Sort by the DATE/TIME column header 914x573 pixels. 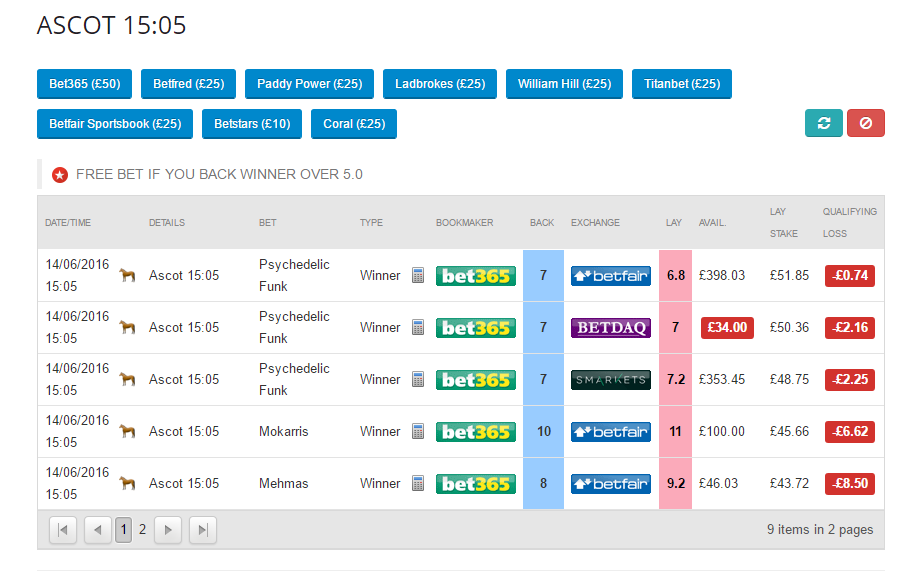coord(68,223)
